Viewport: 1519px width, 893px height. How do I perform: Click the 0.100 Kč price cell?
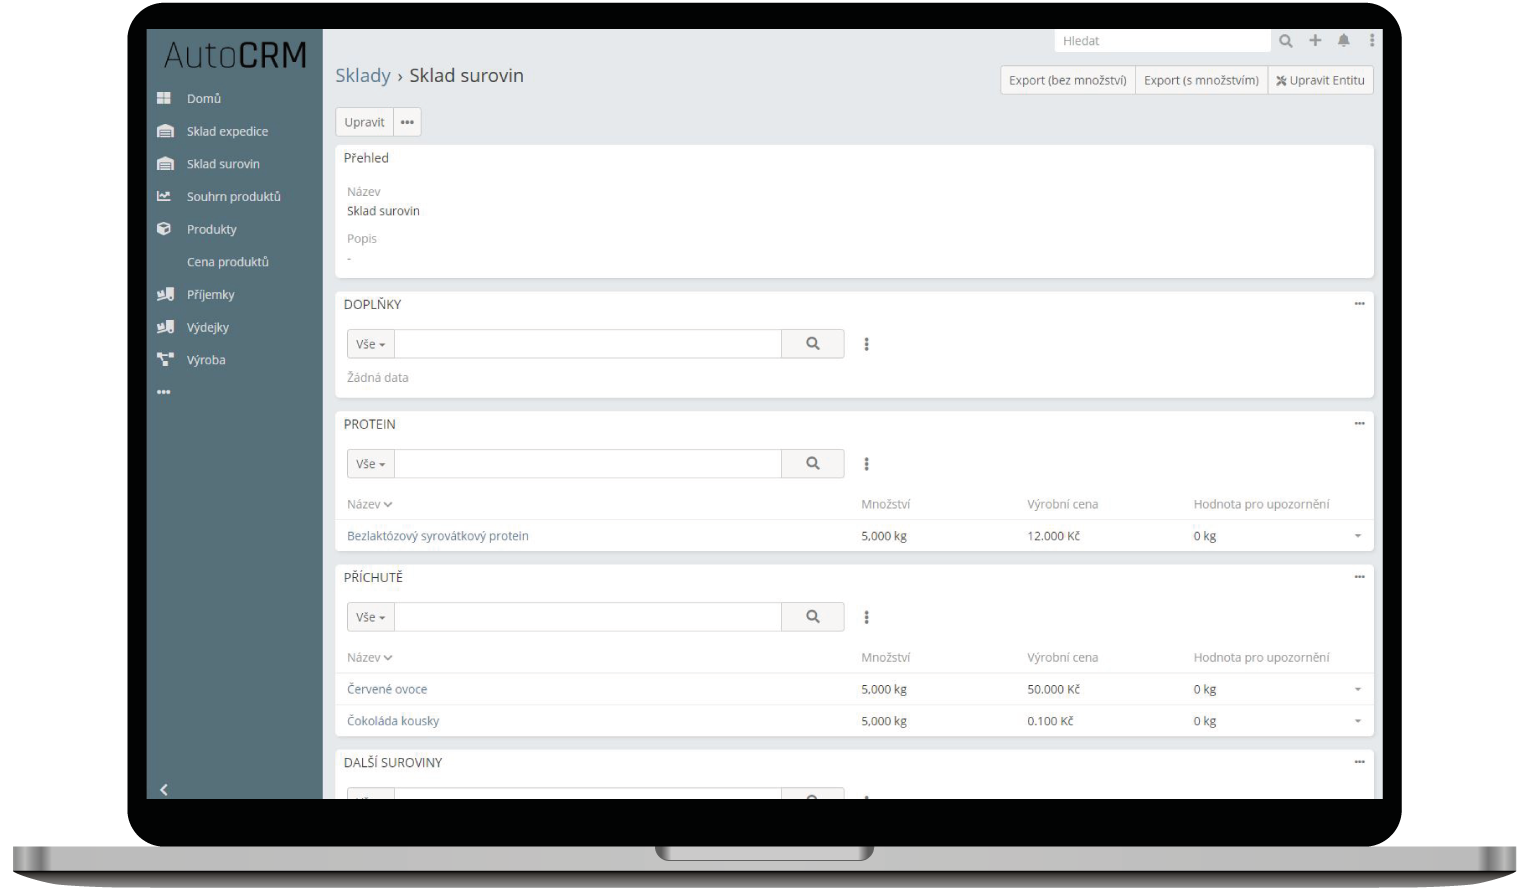click(x=1050, y=721)
